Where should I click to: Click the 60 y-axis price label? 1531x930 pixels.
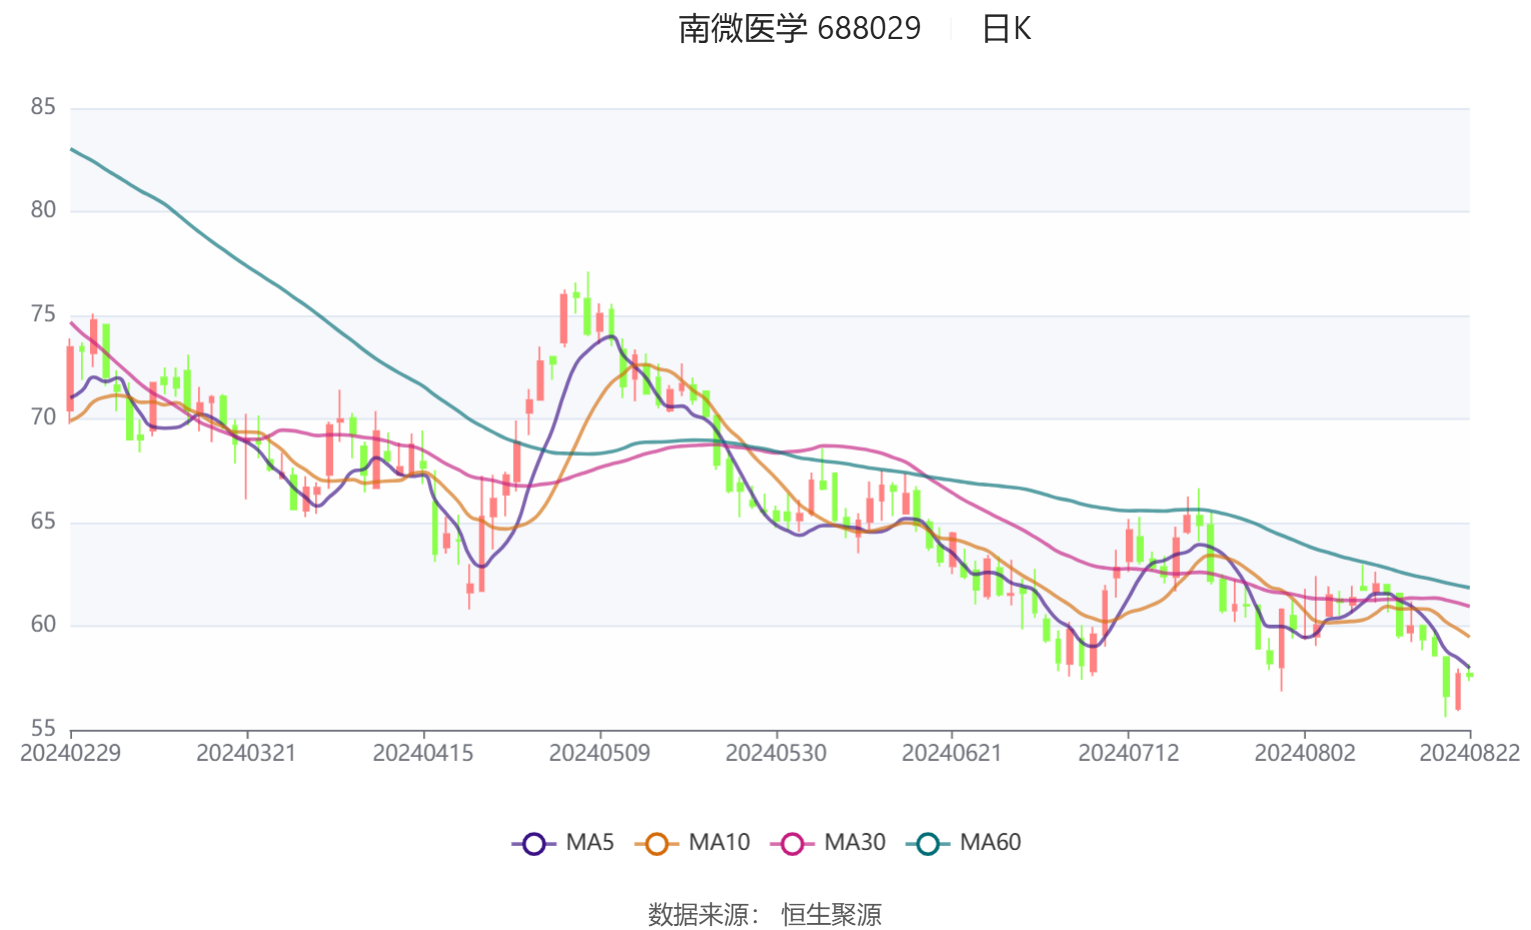tap(43, 624)
